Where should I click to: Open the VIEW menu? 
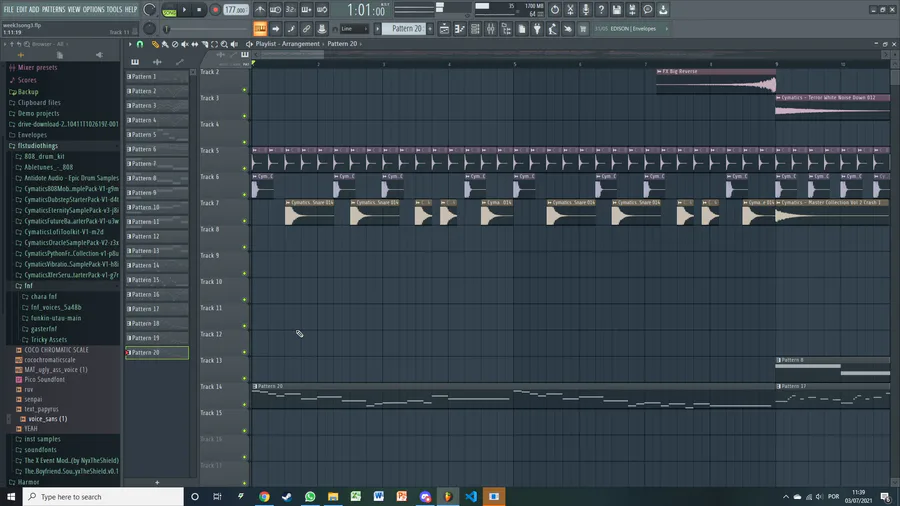coord(74,10)
